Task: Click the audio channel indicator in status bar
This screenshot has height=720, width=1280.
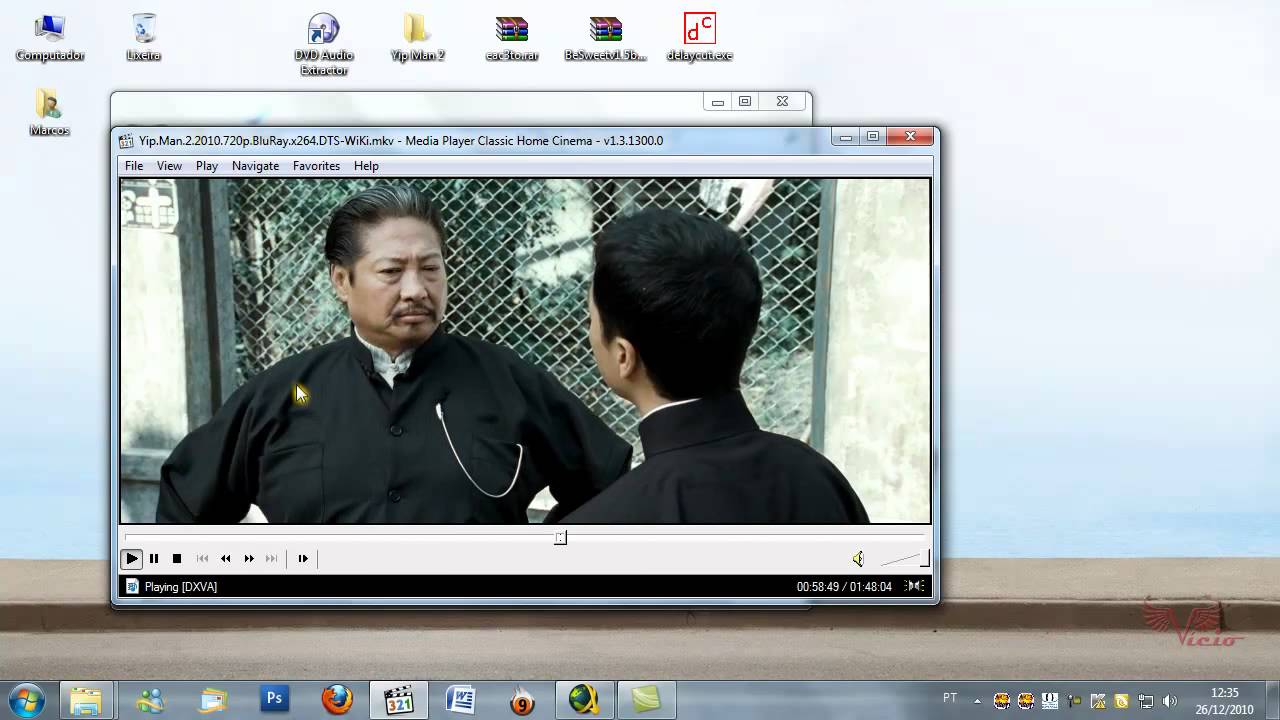Action: (x=914, y=587)
